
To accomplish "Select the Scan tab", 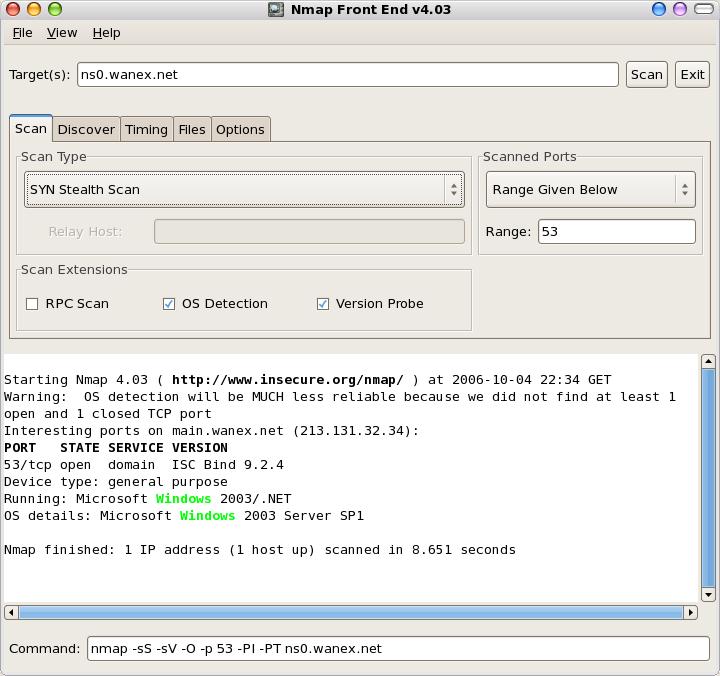I will (31, 129).
